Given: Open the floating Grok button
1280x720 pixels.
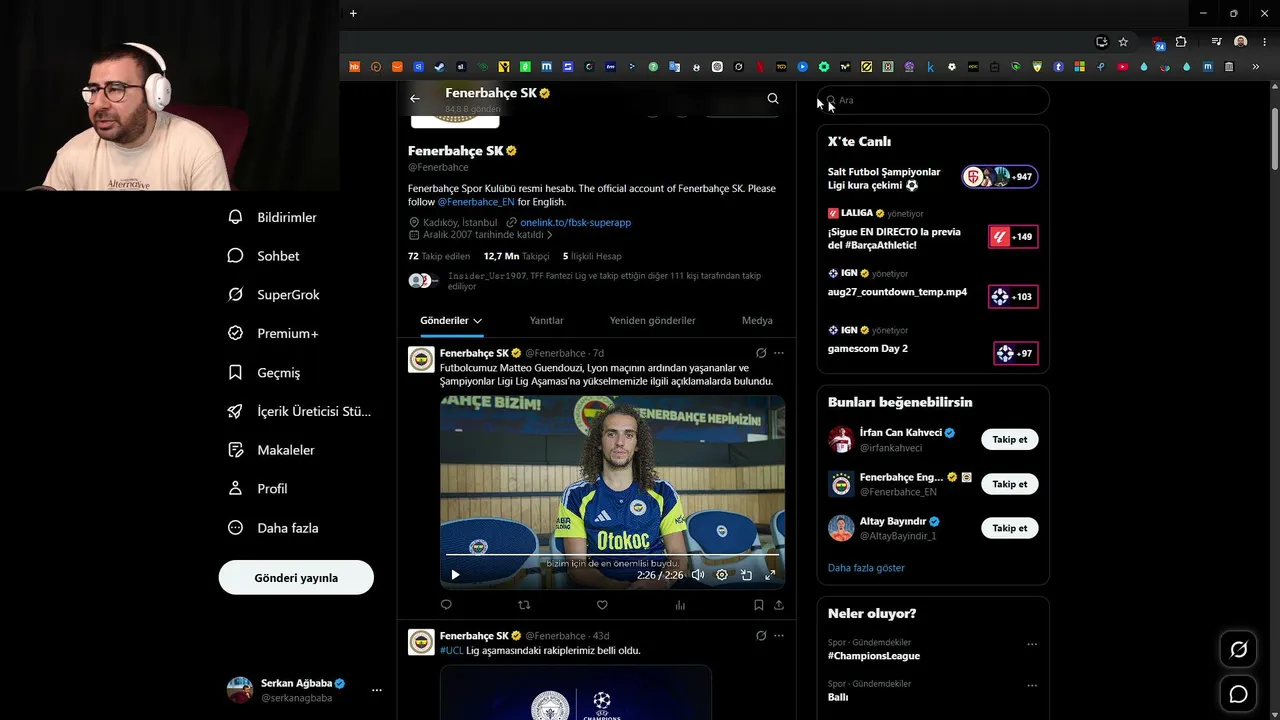Looking at the screenshot, I should pos(1238,650).
